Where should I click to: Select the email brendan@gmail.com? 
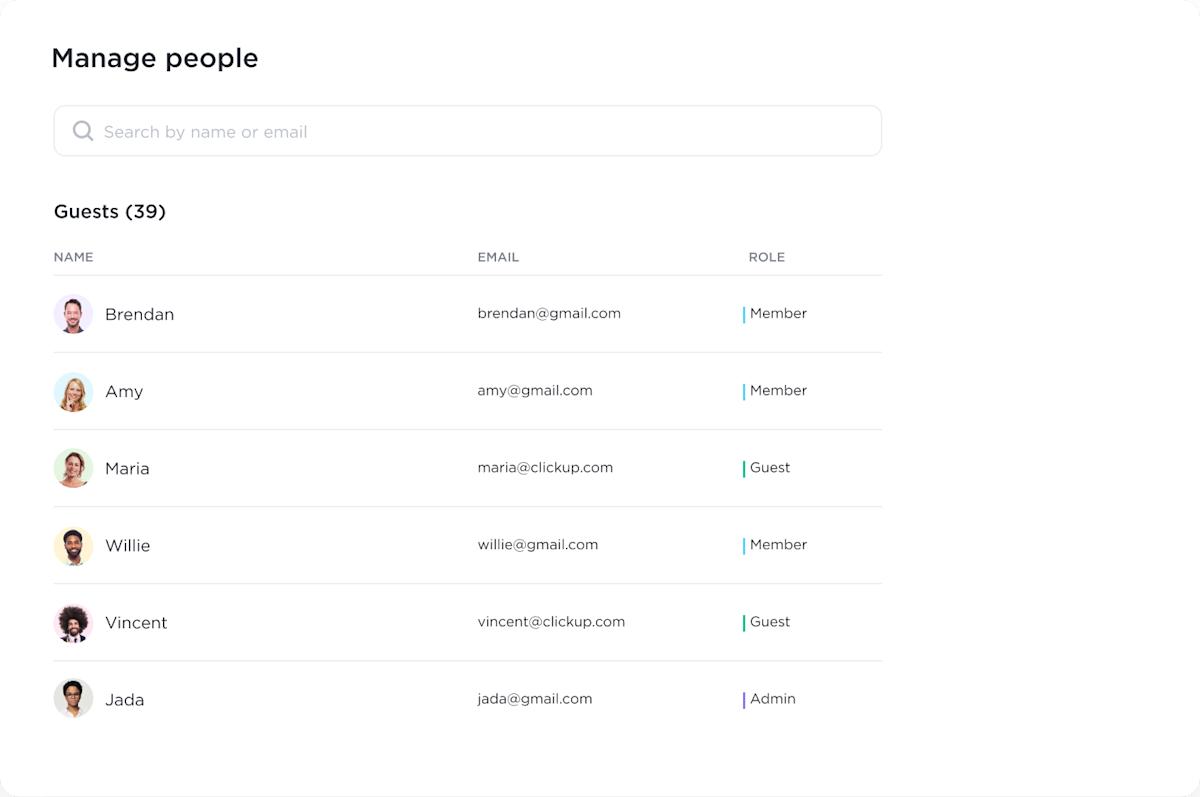[549, 314]
